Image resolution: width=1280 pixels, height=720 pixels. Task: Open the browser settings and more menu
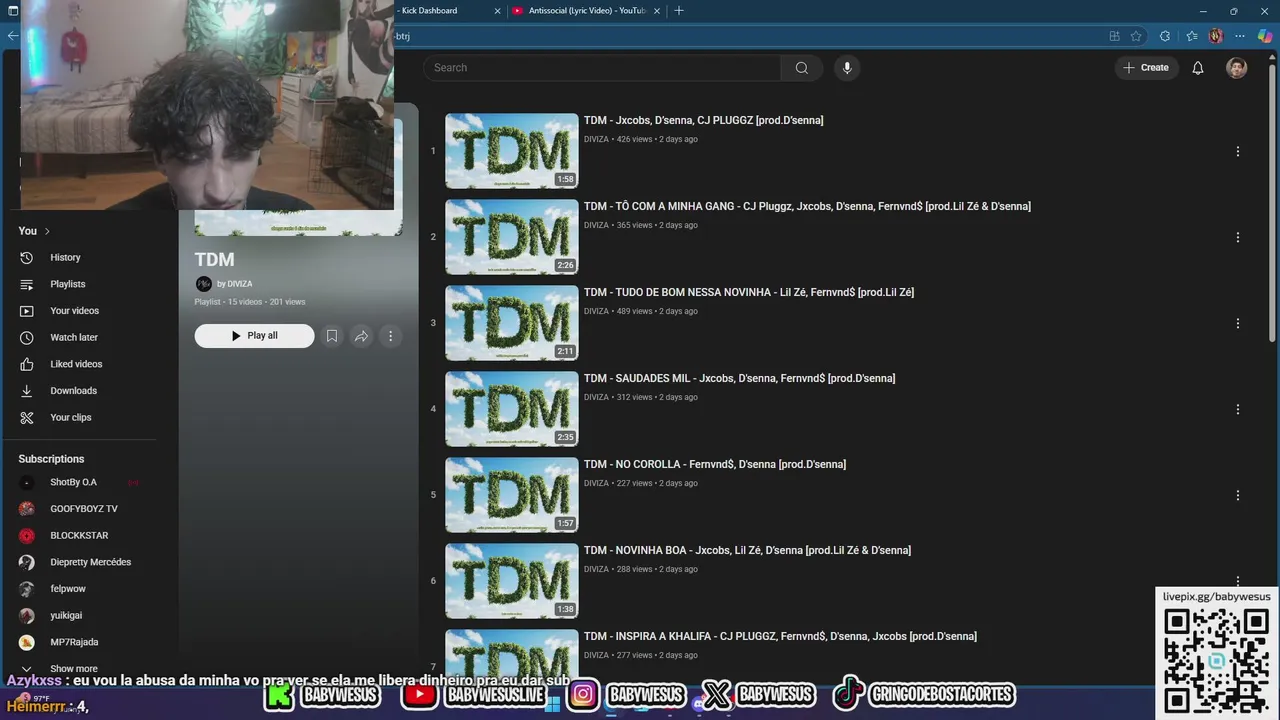(1240, 36)
